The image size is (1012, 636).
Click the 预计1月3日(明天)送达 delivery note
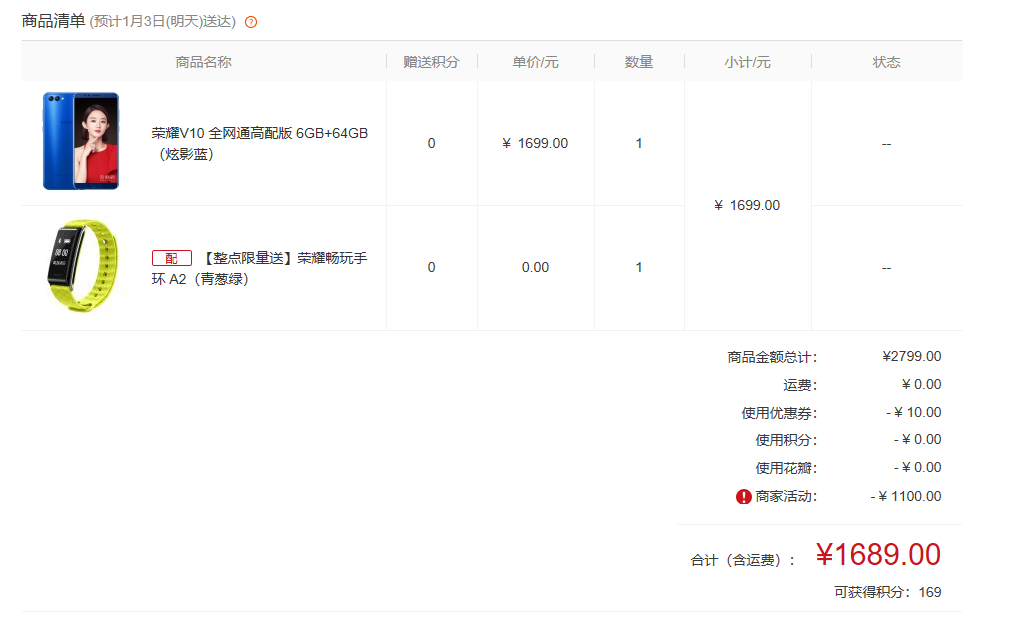[163, 22]
